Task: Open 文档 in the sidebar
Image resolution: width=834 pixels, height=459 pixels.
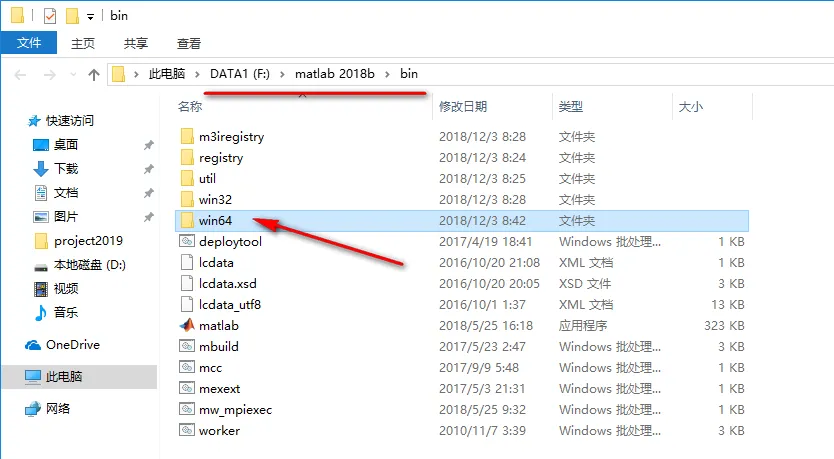Action: (x=66, y=193)
